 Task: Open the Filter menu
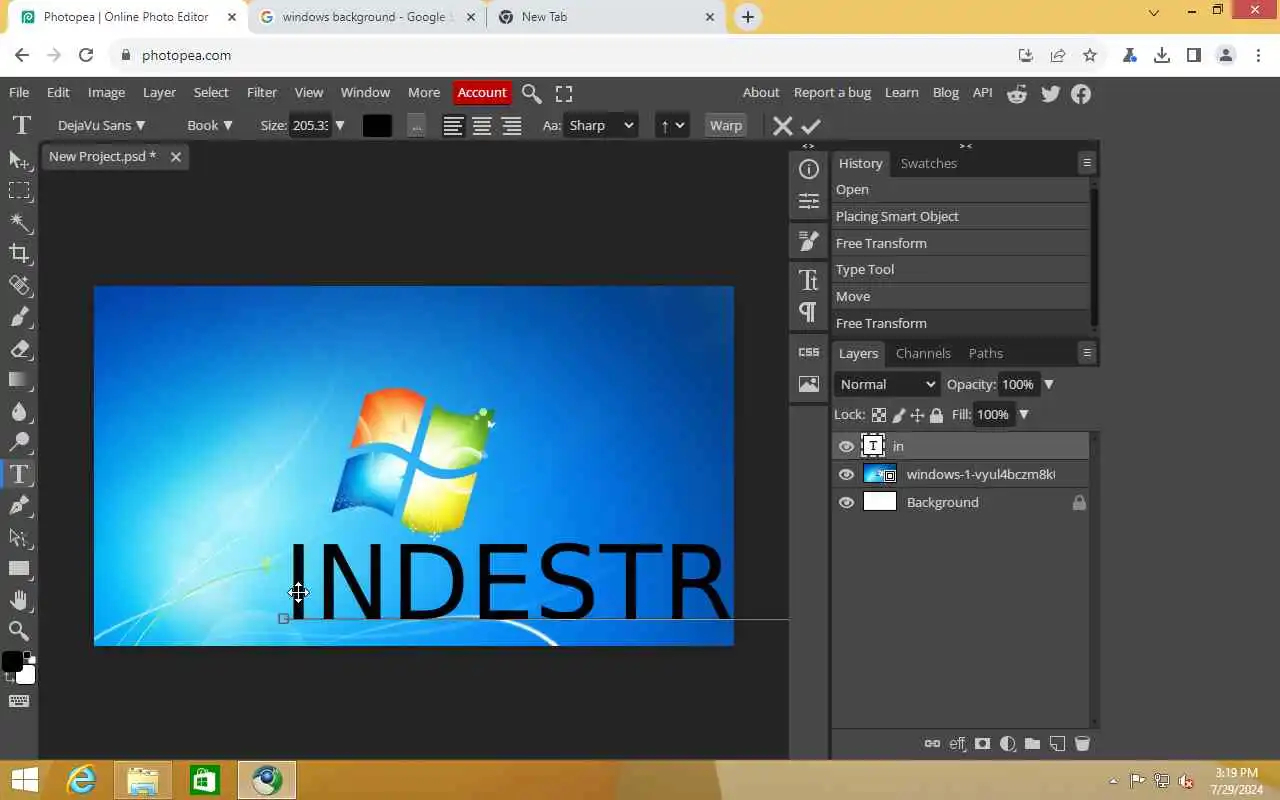pos(262,93)
